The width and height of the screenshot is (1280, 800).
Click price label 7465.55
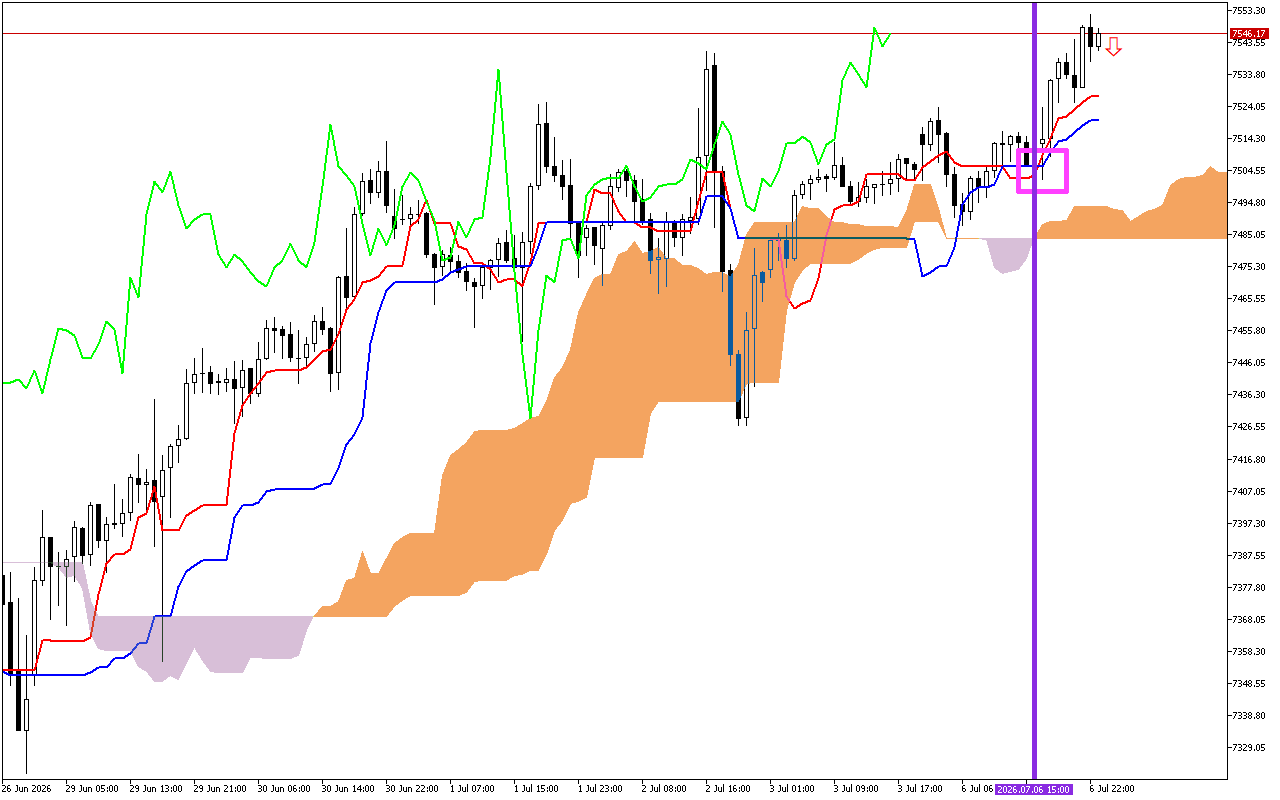[x=1250, y=298]
